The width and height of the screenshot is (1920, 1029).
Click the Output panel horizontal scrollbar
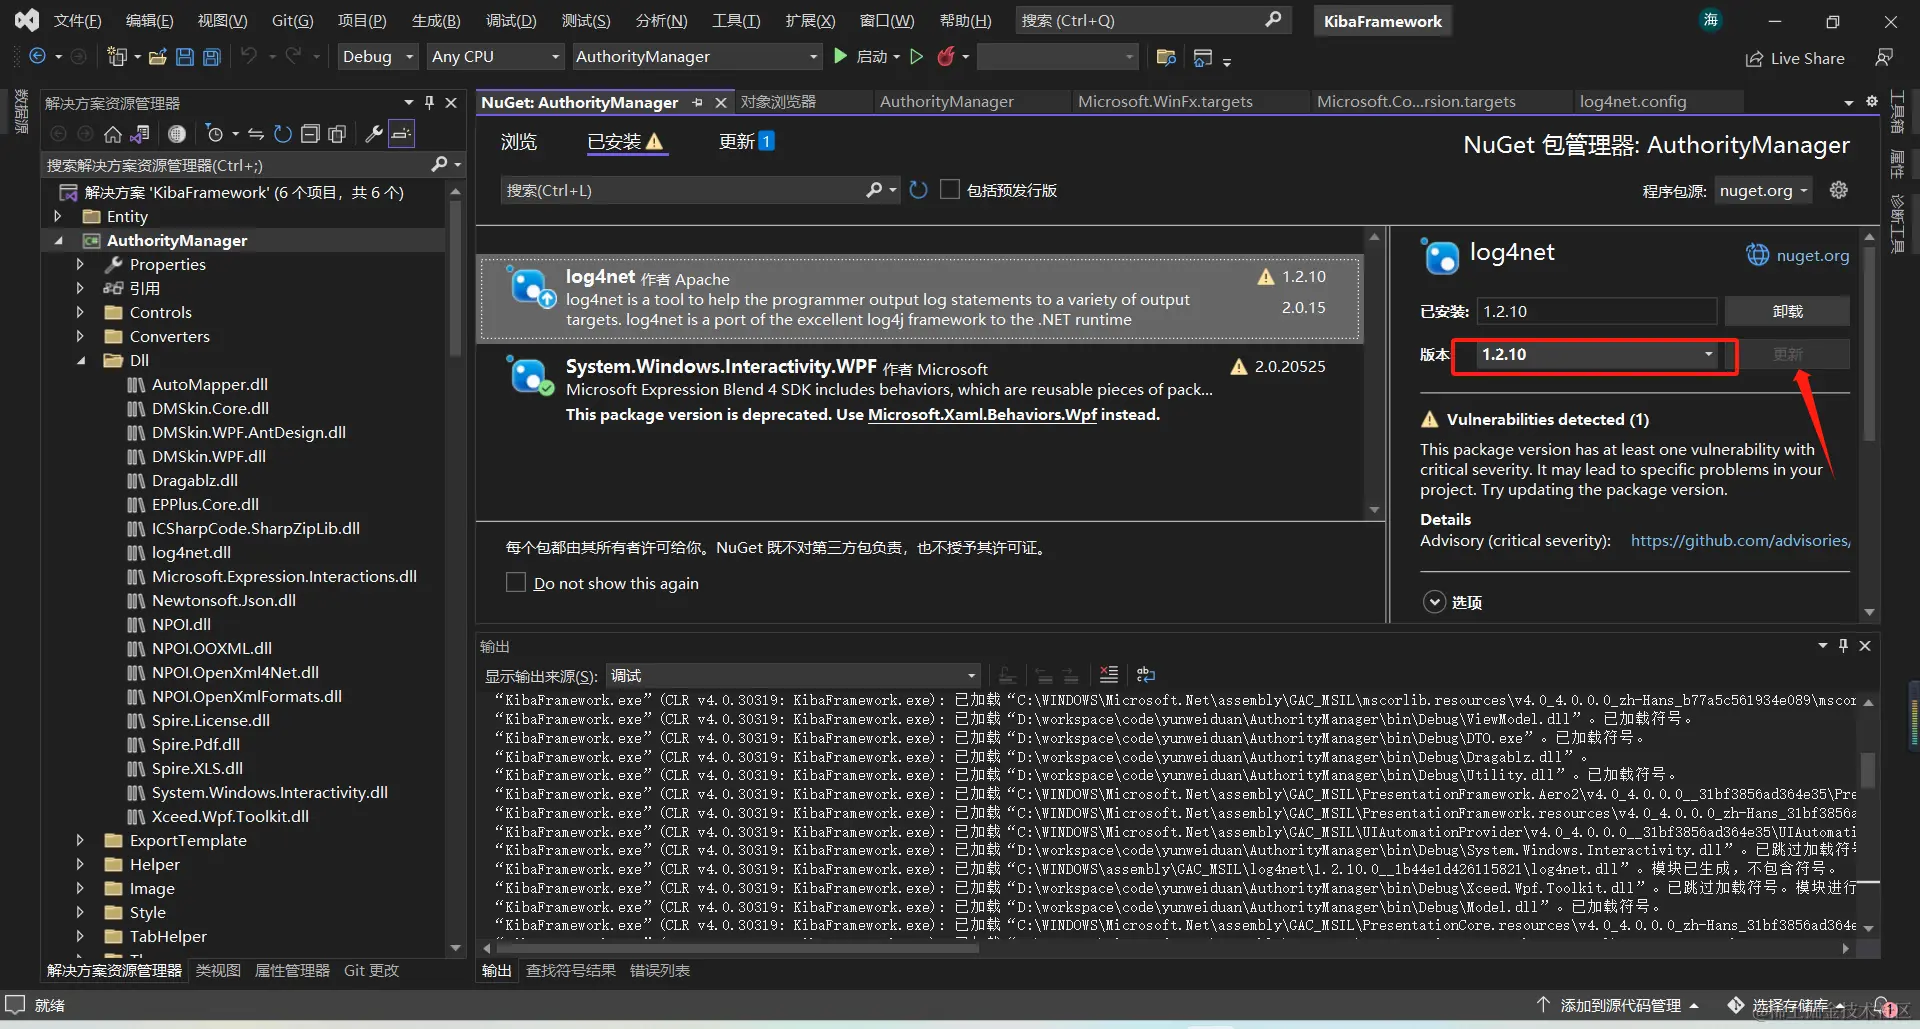click(x=738, y=948)
